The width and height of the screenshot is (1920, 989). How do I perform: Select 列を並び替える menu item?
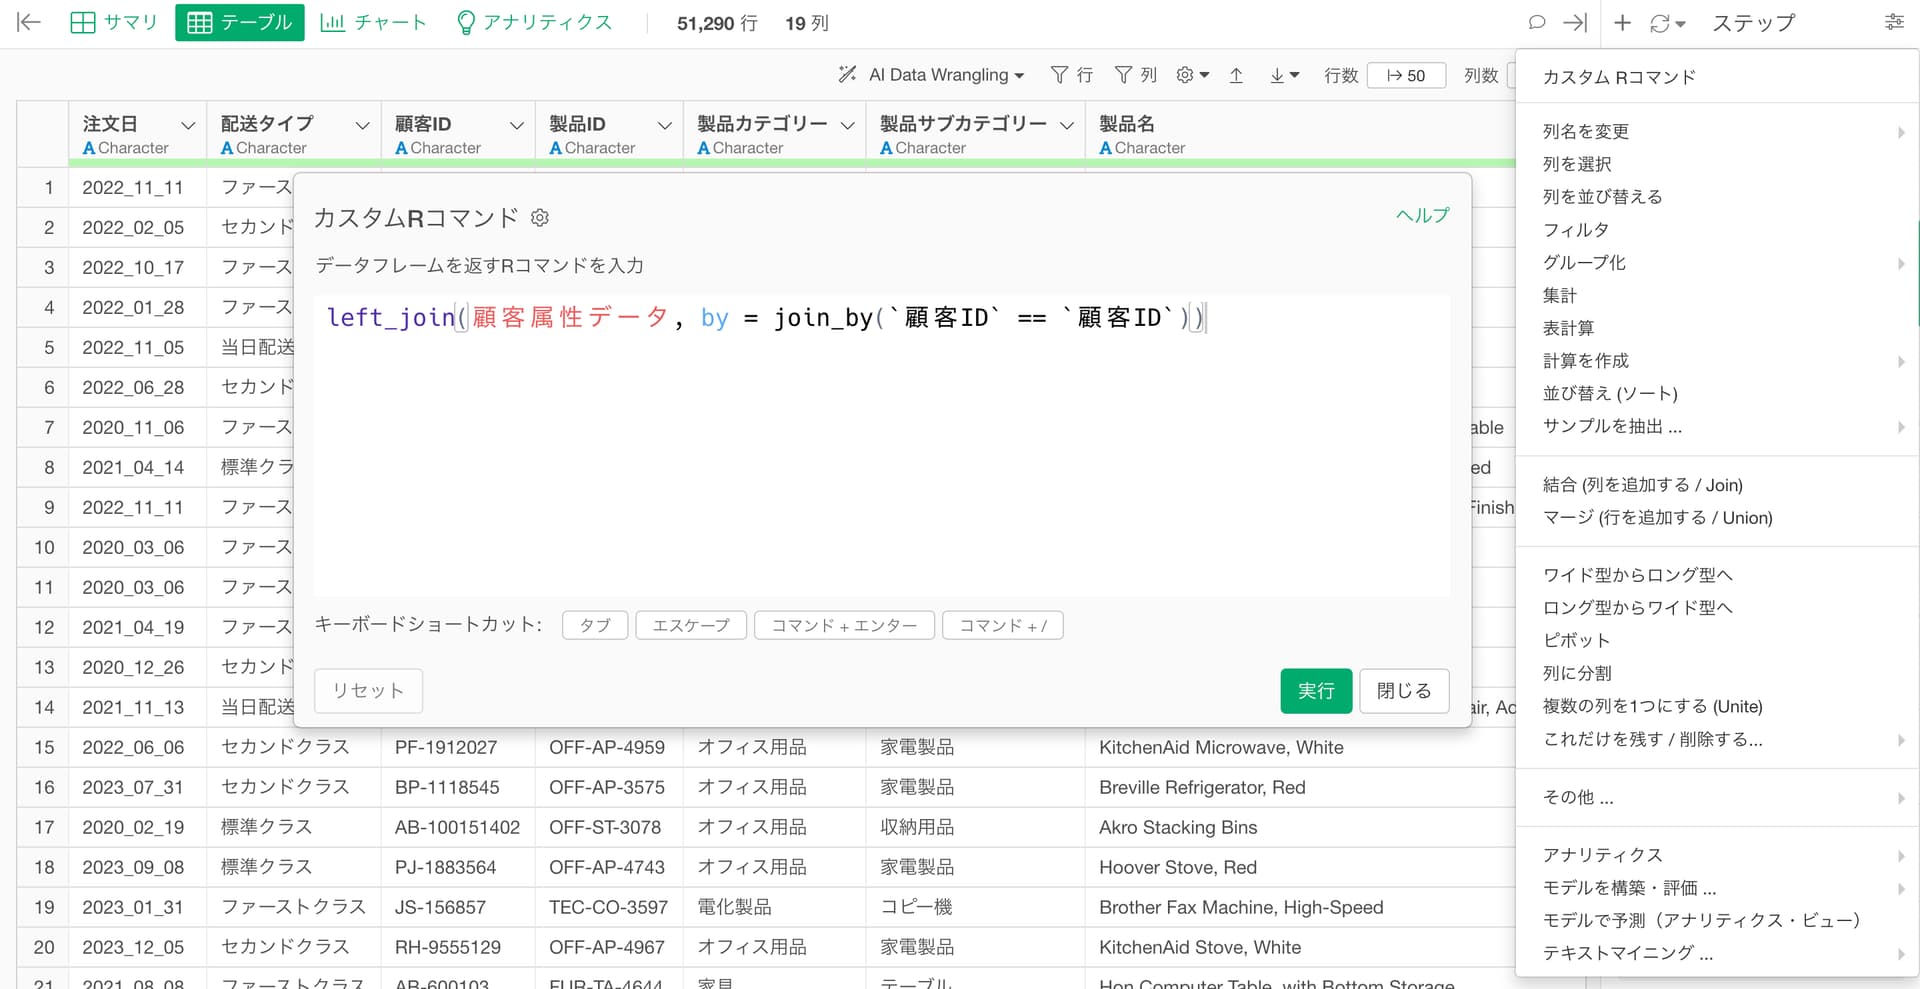(1717, 197)
